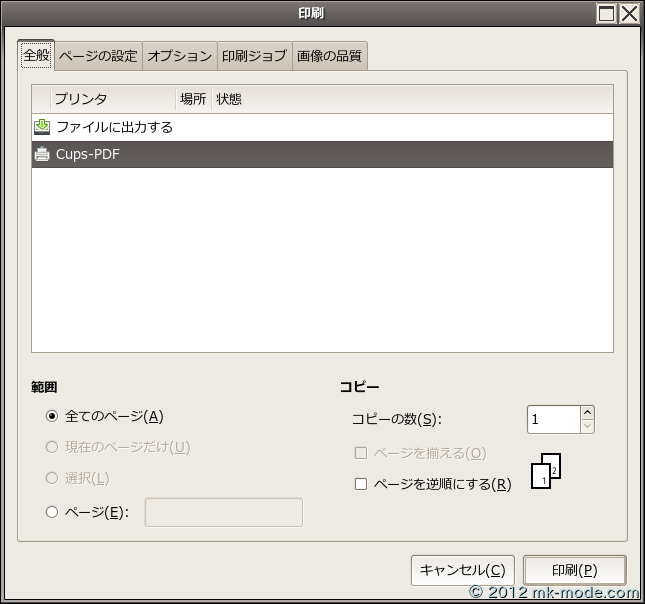Increase copy count with up arrow
645x604 pixels.
pyautogui.click(x=587, y=412)
